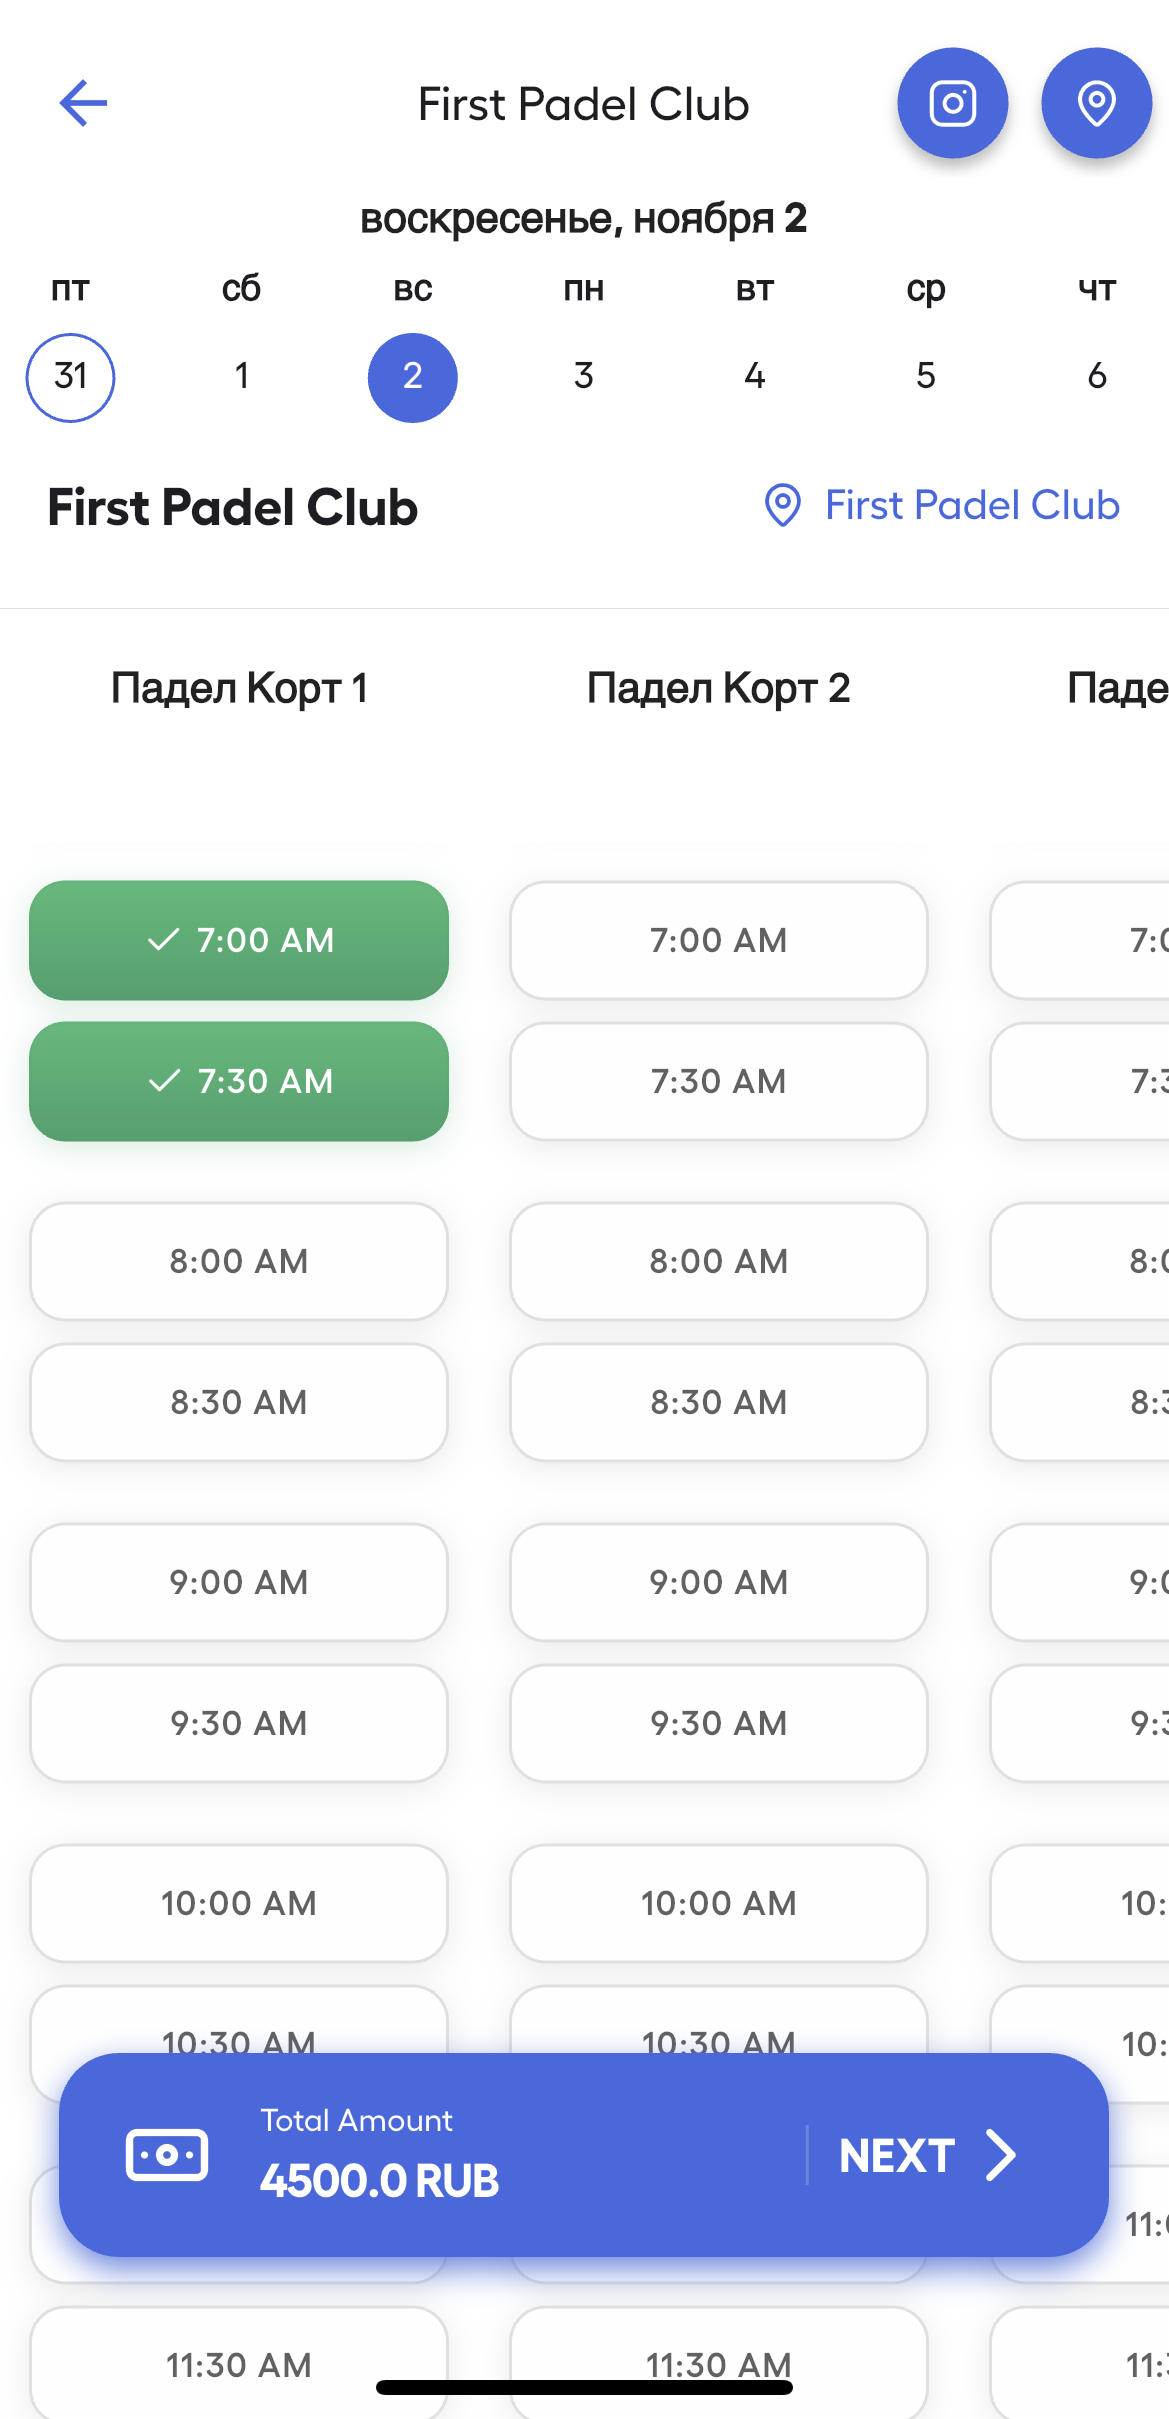Image resolution: width=1169 pixels, height=2419 pixels.
Task: Select 7:00 AM slot on Падел Корт 2
Action: (x=718, y=940)
